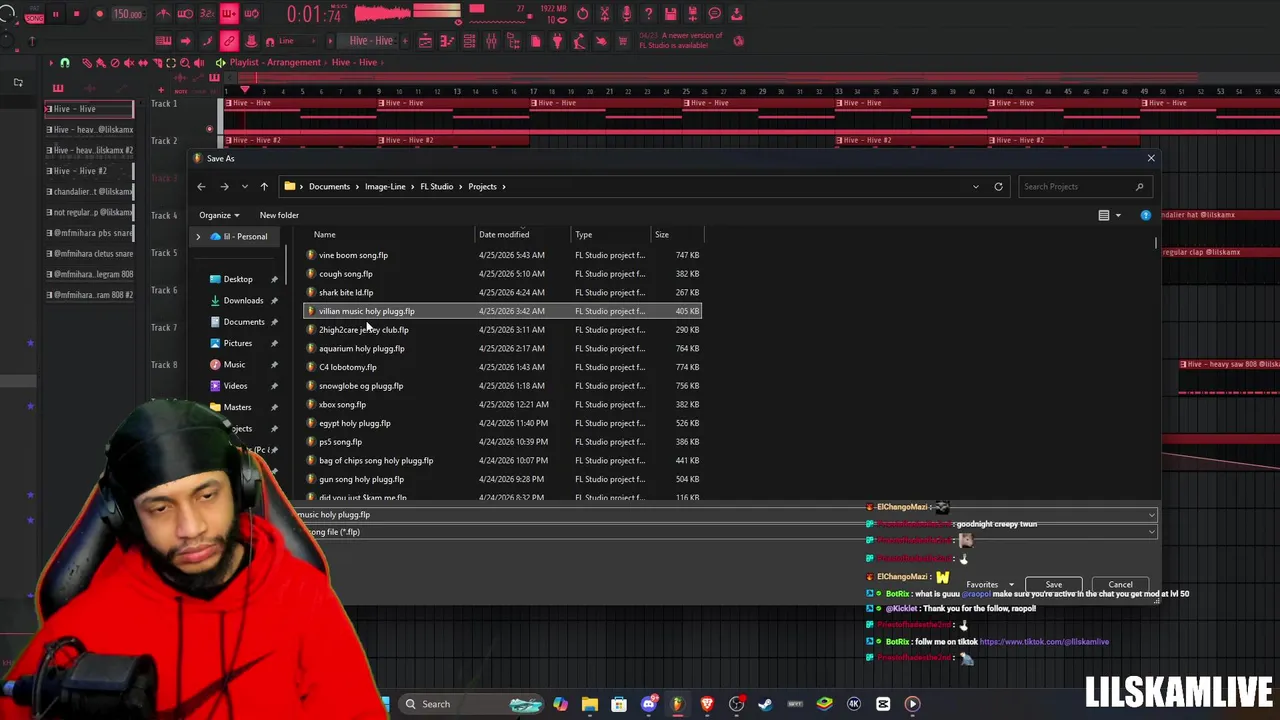
Task: Open the playlist view icon
Action: [425, 41]
